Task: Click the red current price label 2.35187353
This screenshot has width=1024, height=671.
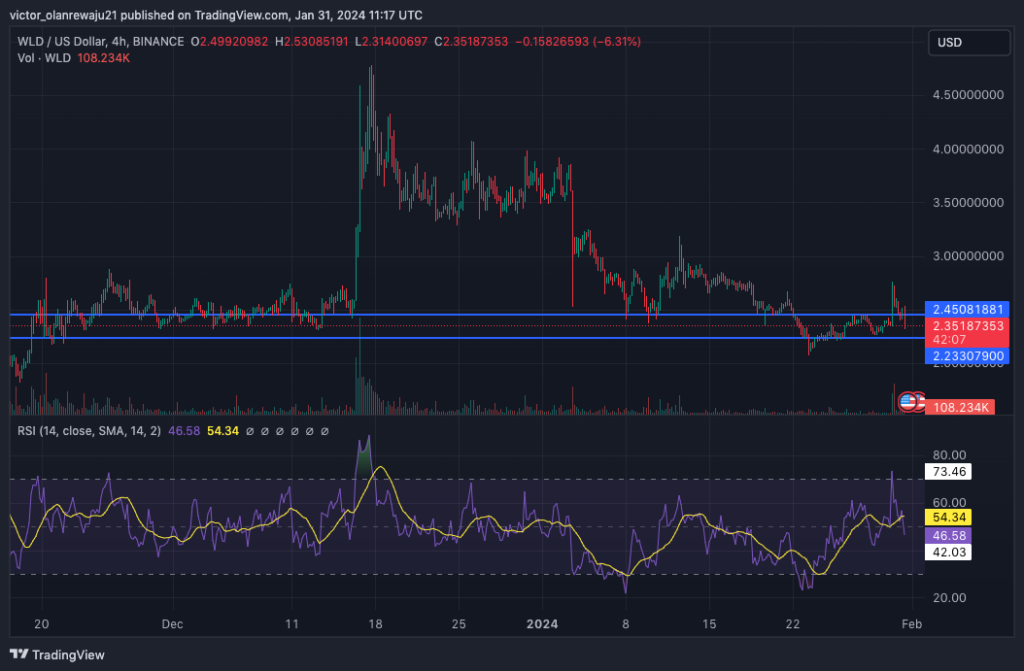Action: [x=966, y=325]
